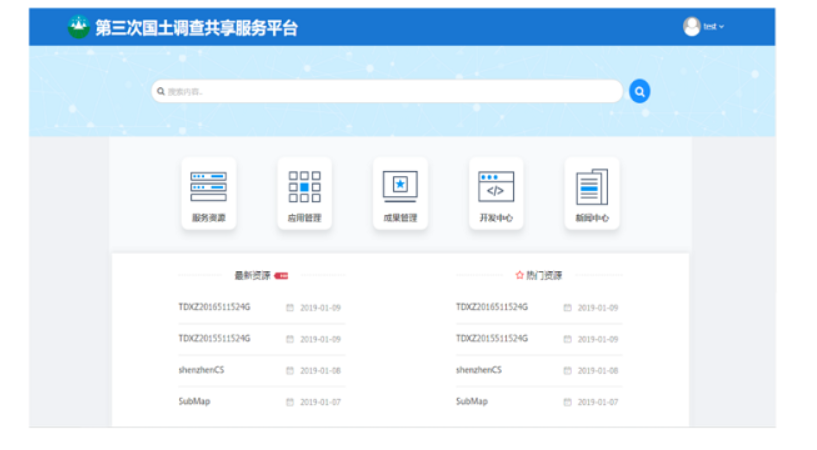The height and width of the screenshot is (450, 817).
Task: Click calendar icon of latest TDXZ2016511524G row
Action: (290, 308)
